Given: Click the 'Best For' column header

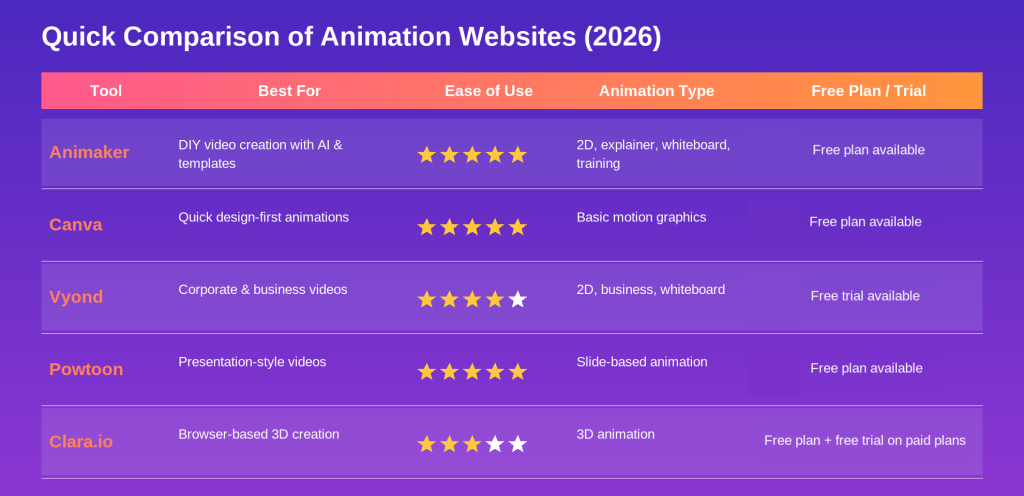Looking at the screenshot, I should [289, 91].
